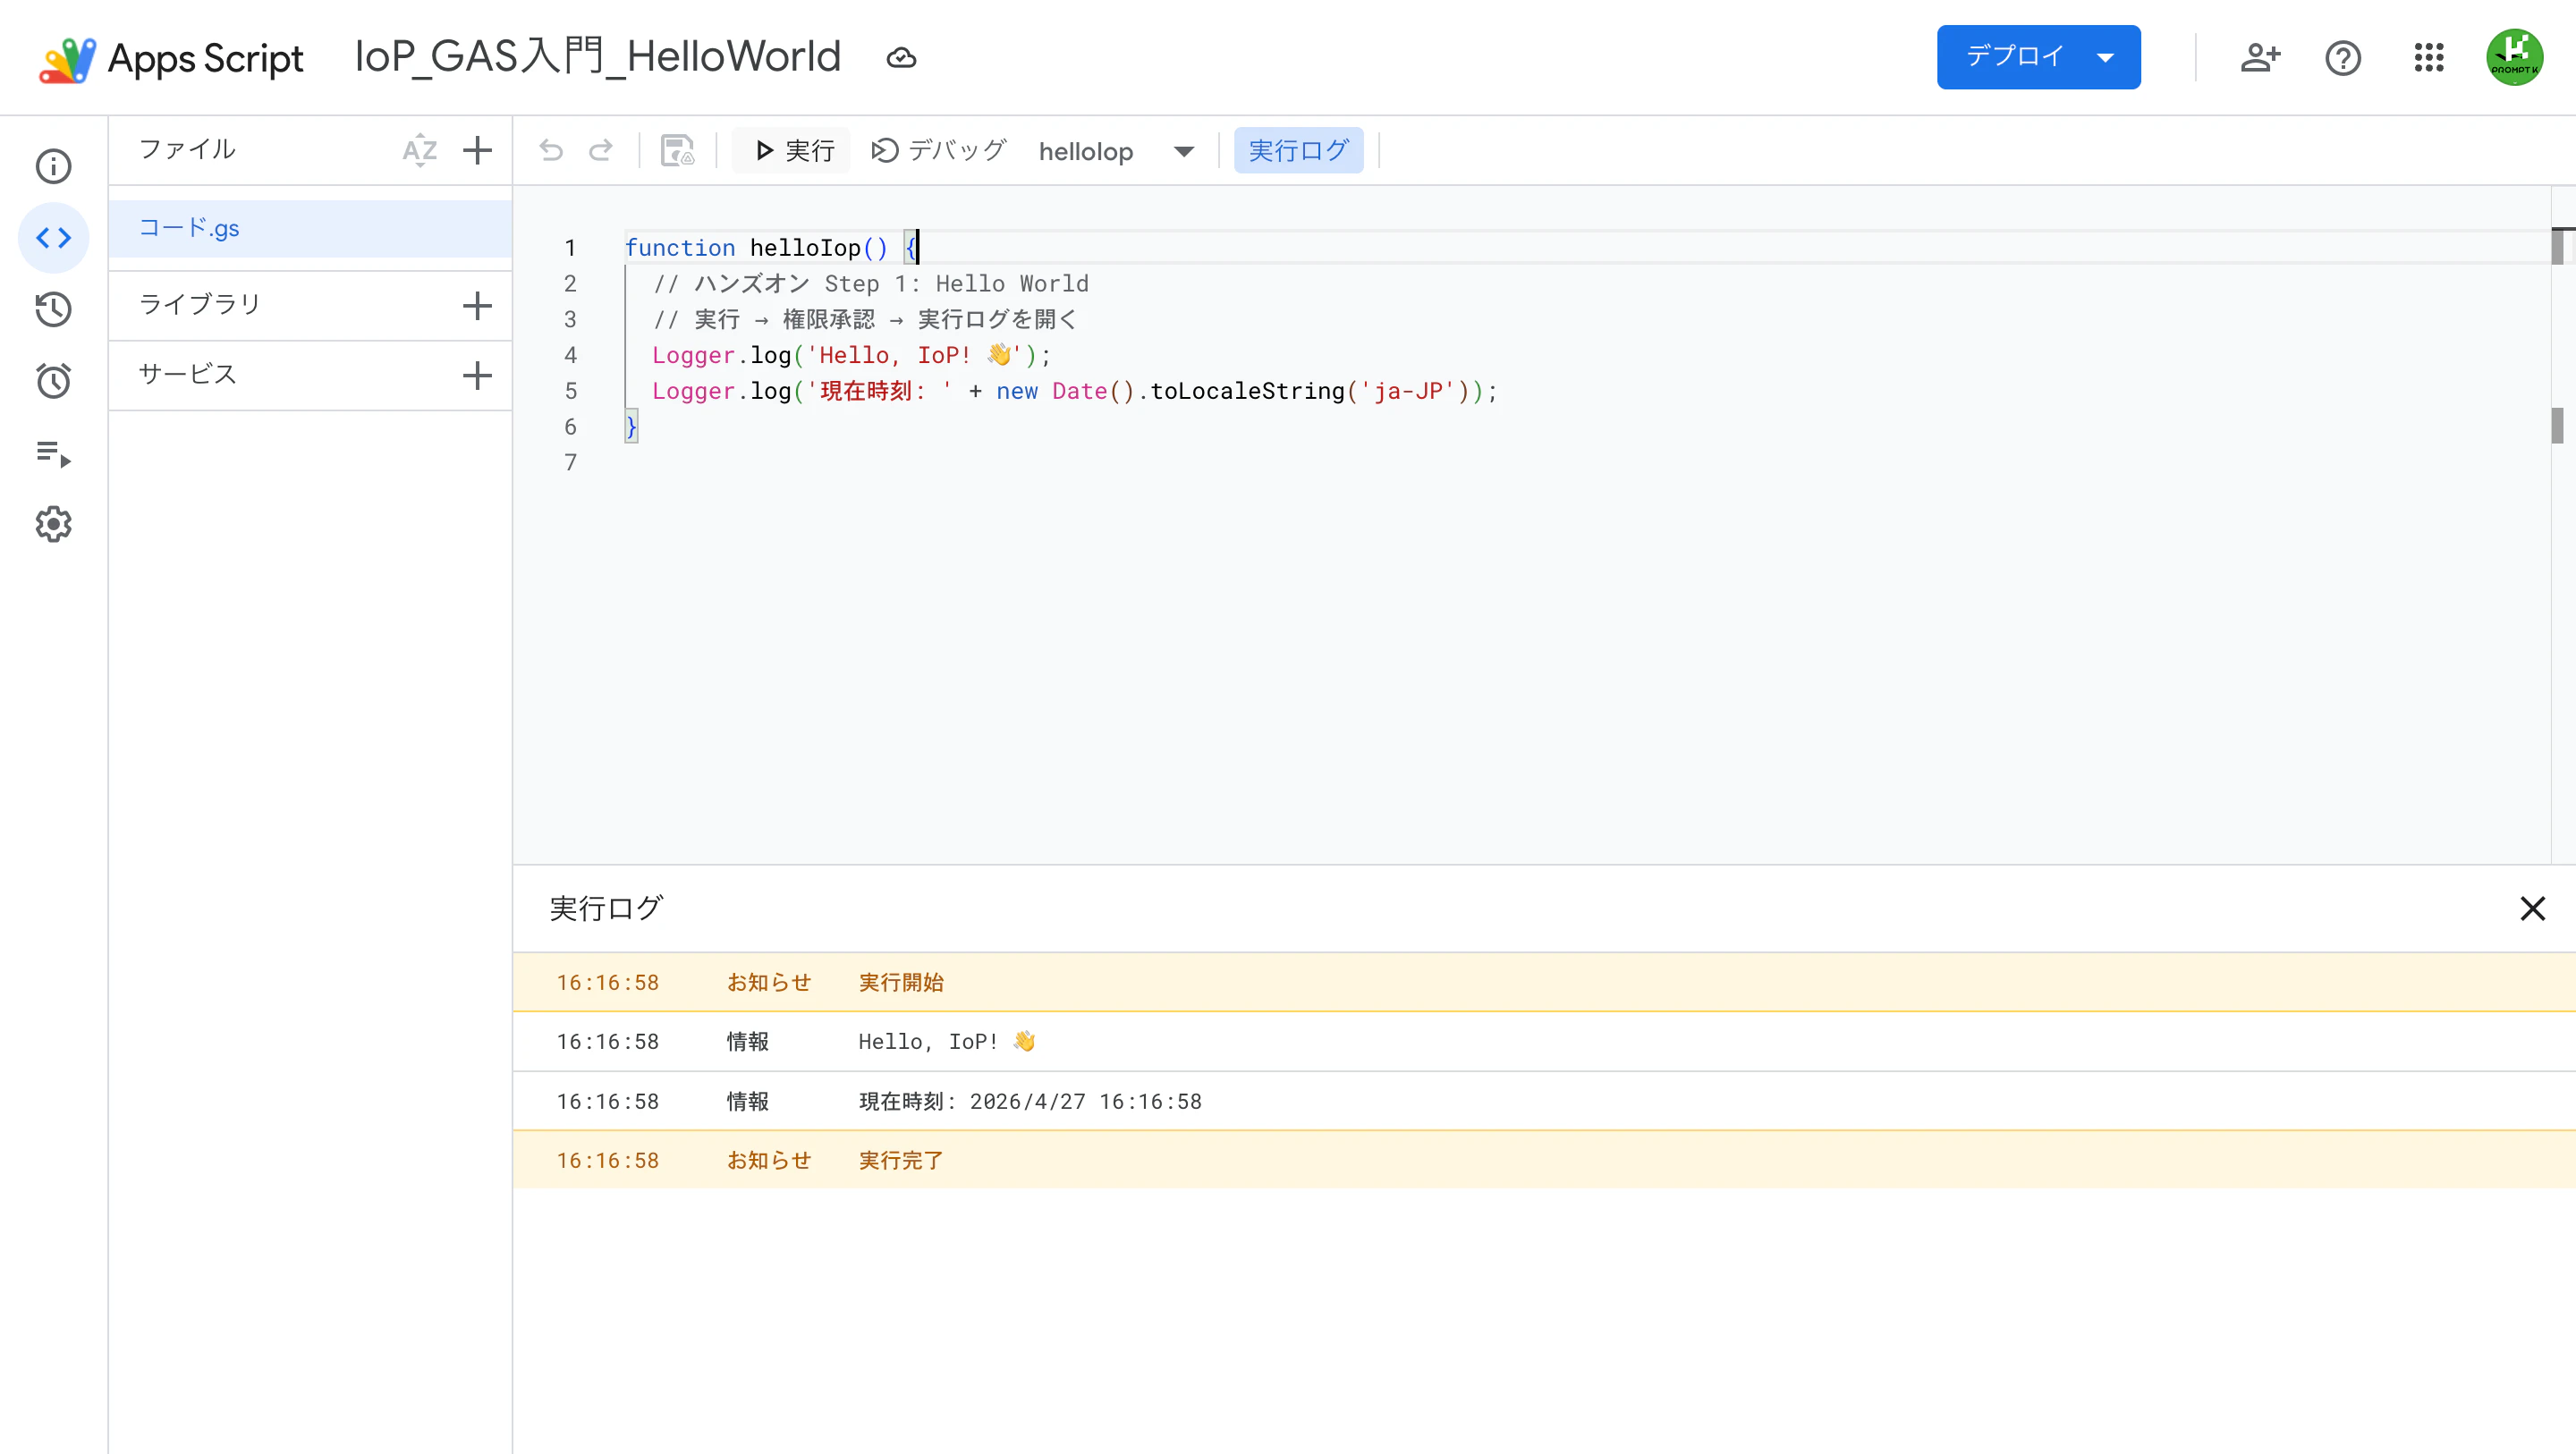Undo the last edit

(552, 150)
